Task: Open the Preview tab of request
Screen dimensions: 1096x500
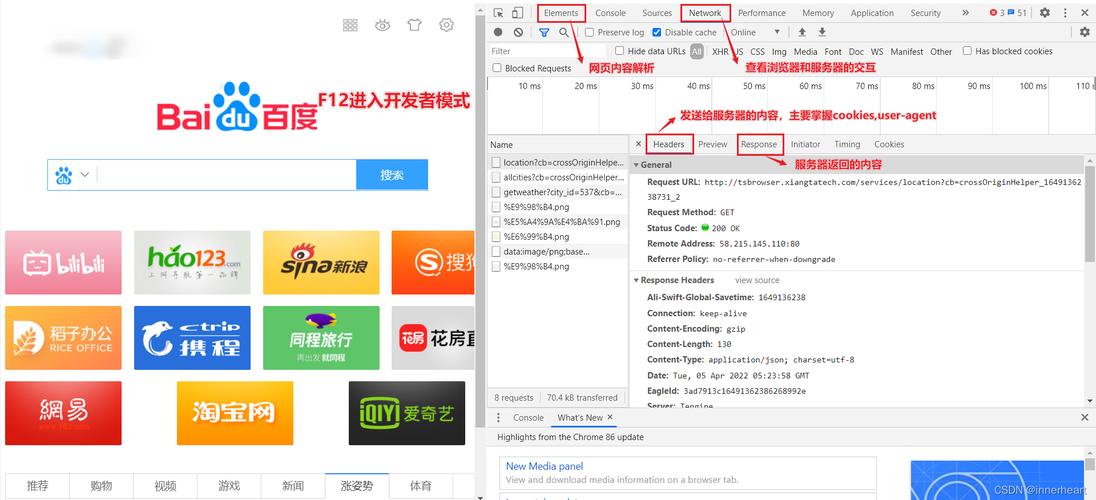Action: click(713, 144)
